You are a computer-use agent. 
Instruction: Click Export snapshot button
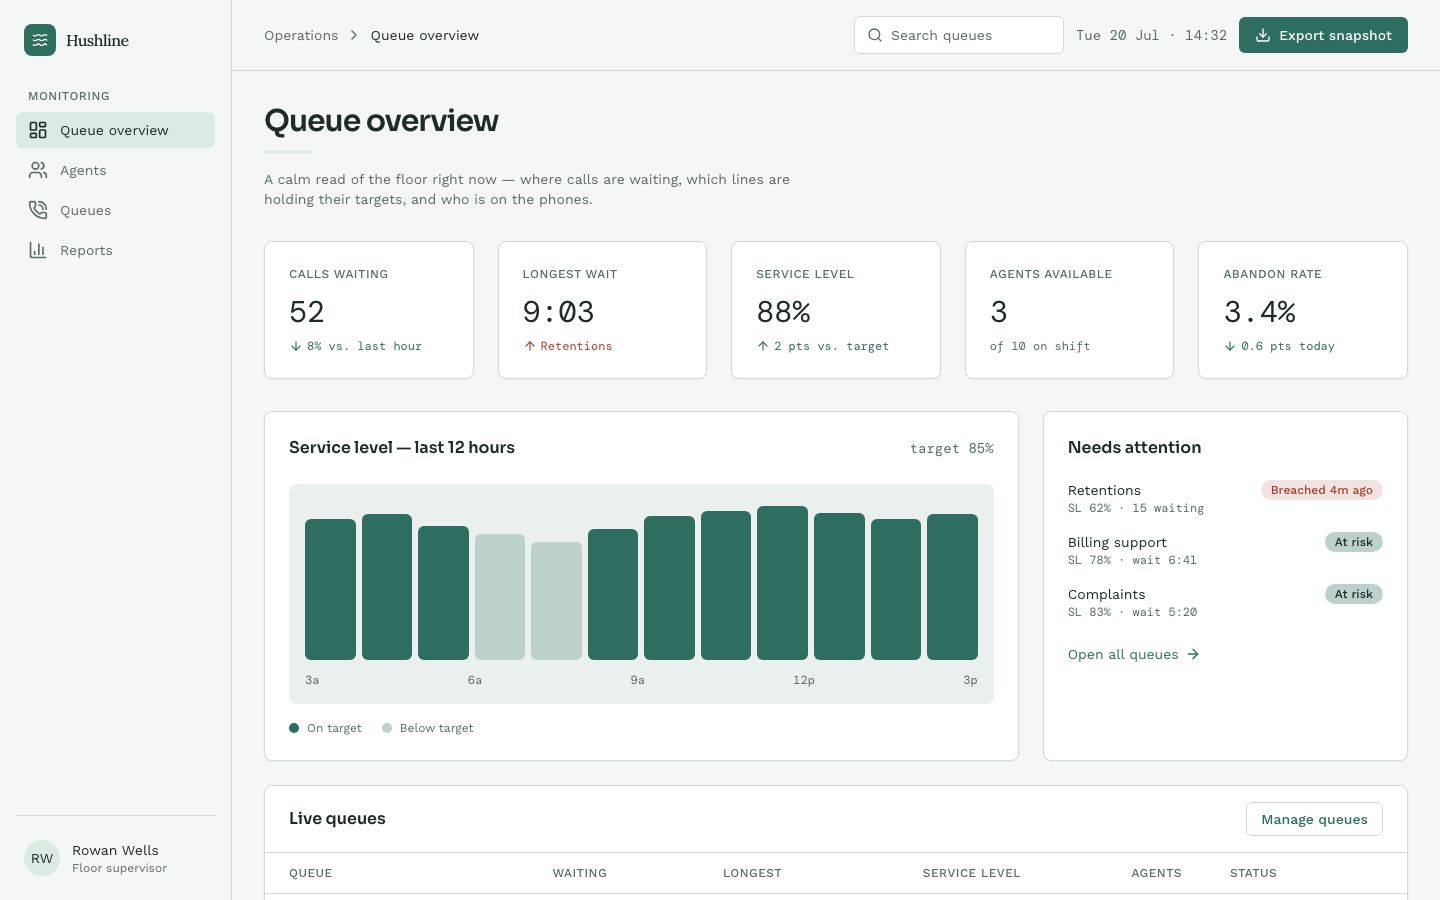1323,35
